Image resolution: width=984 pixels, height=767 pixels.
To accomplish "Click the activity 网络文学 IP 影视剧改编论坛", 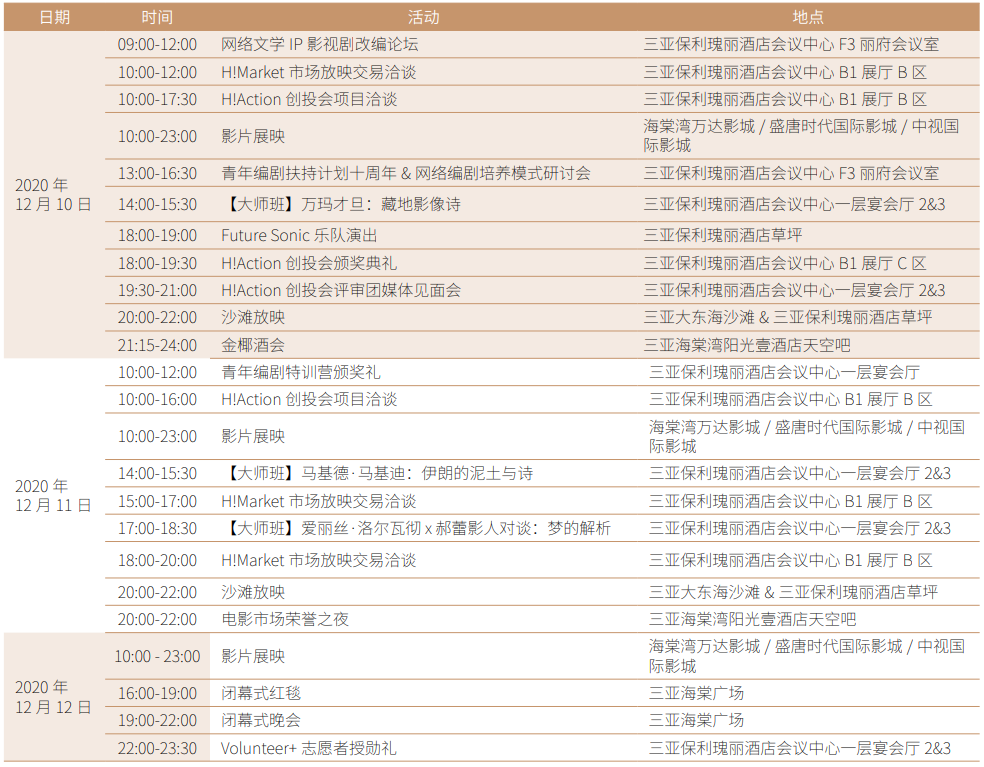I will 319,45.
